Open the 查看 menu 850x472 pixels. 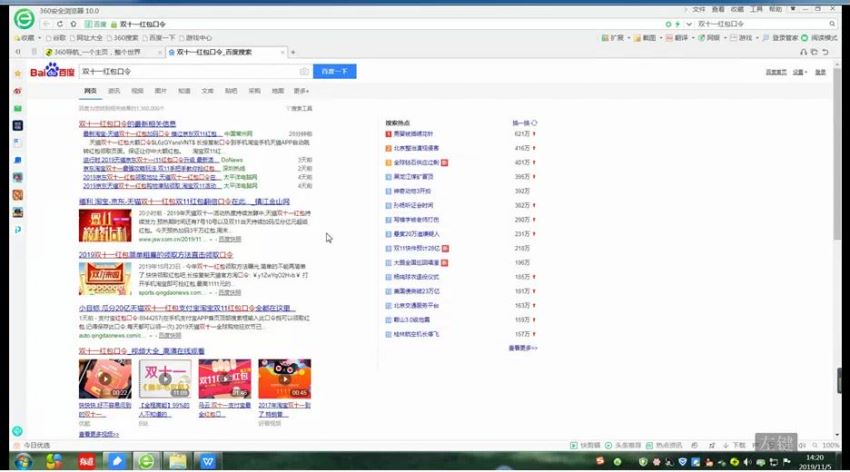[x=718, y=10]
